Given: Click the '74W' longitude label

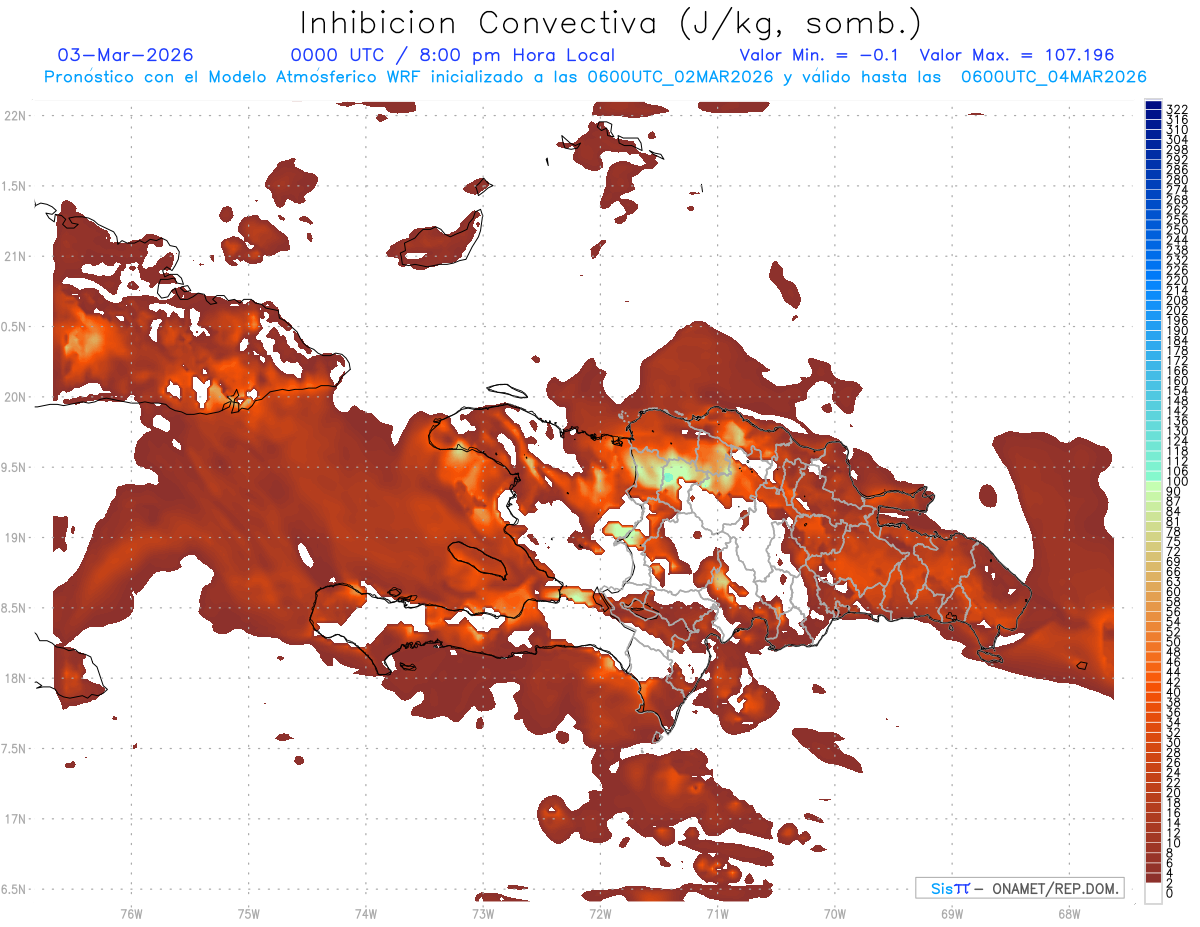Looking at the screenshot, I should pyautogui.click(x=366, y=912).
